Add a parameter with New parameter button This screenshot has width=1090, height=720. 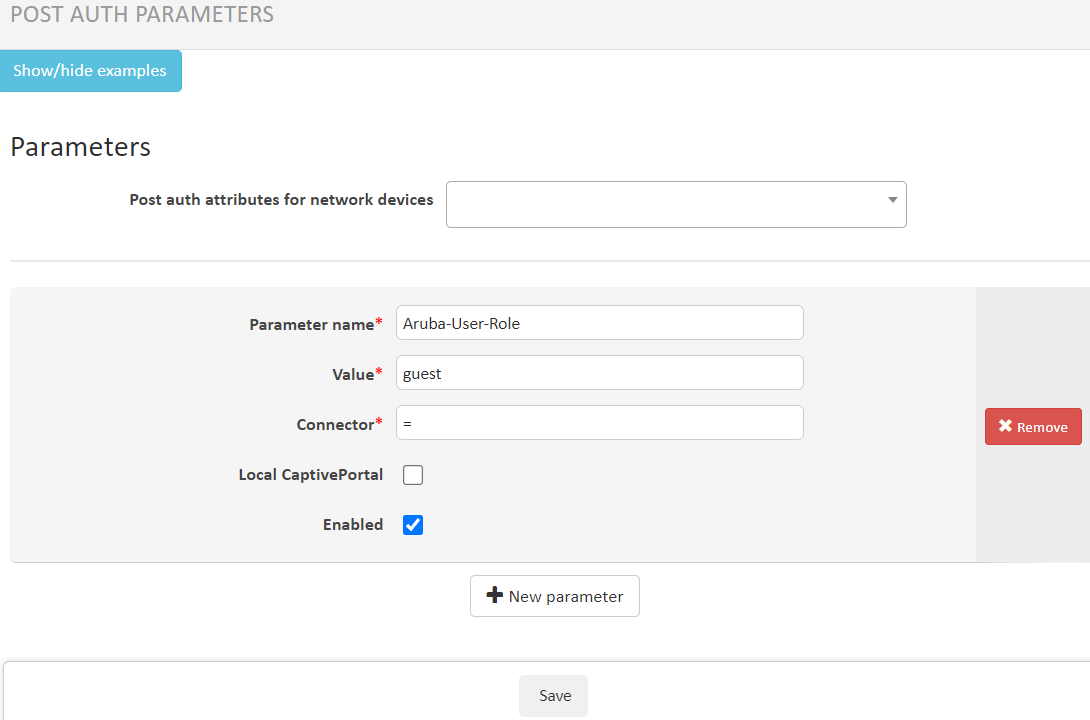pos(555,596)
